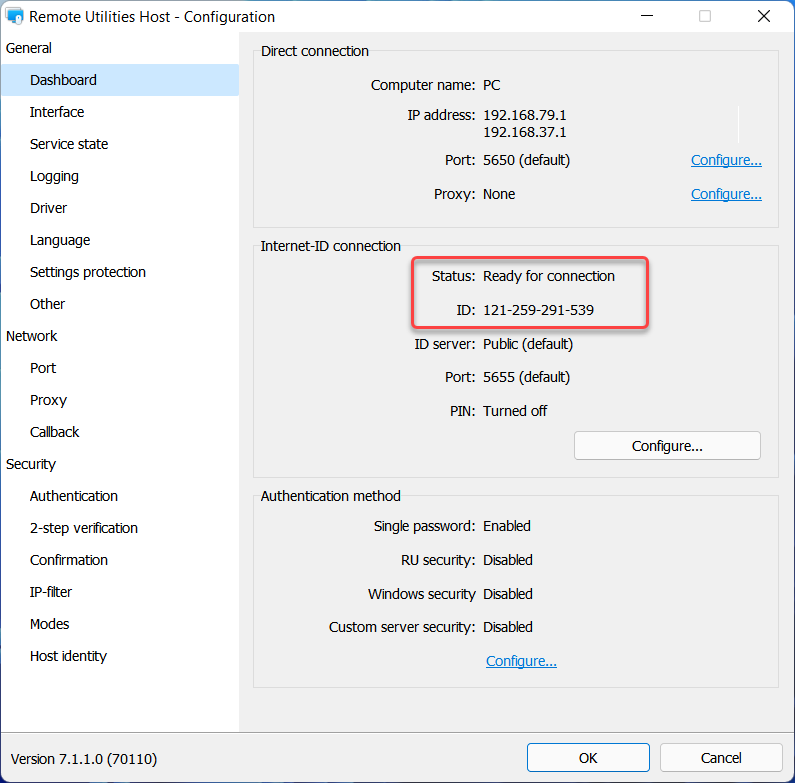Open the IP-filter settings
The image size is (795, 783).
click(51, 592)
